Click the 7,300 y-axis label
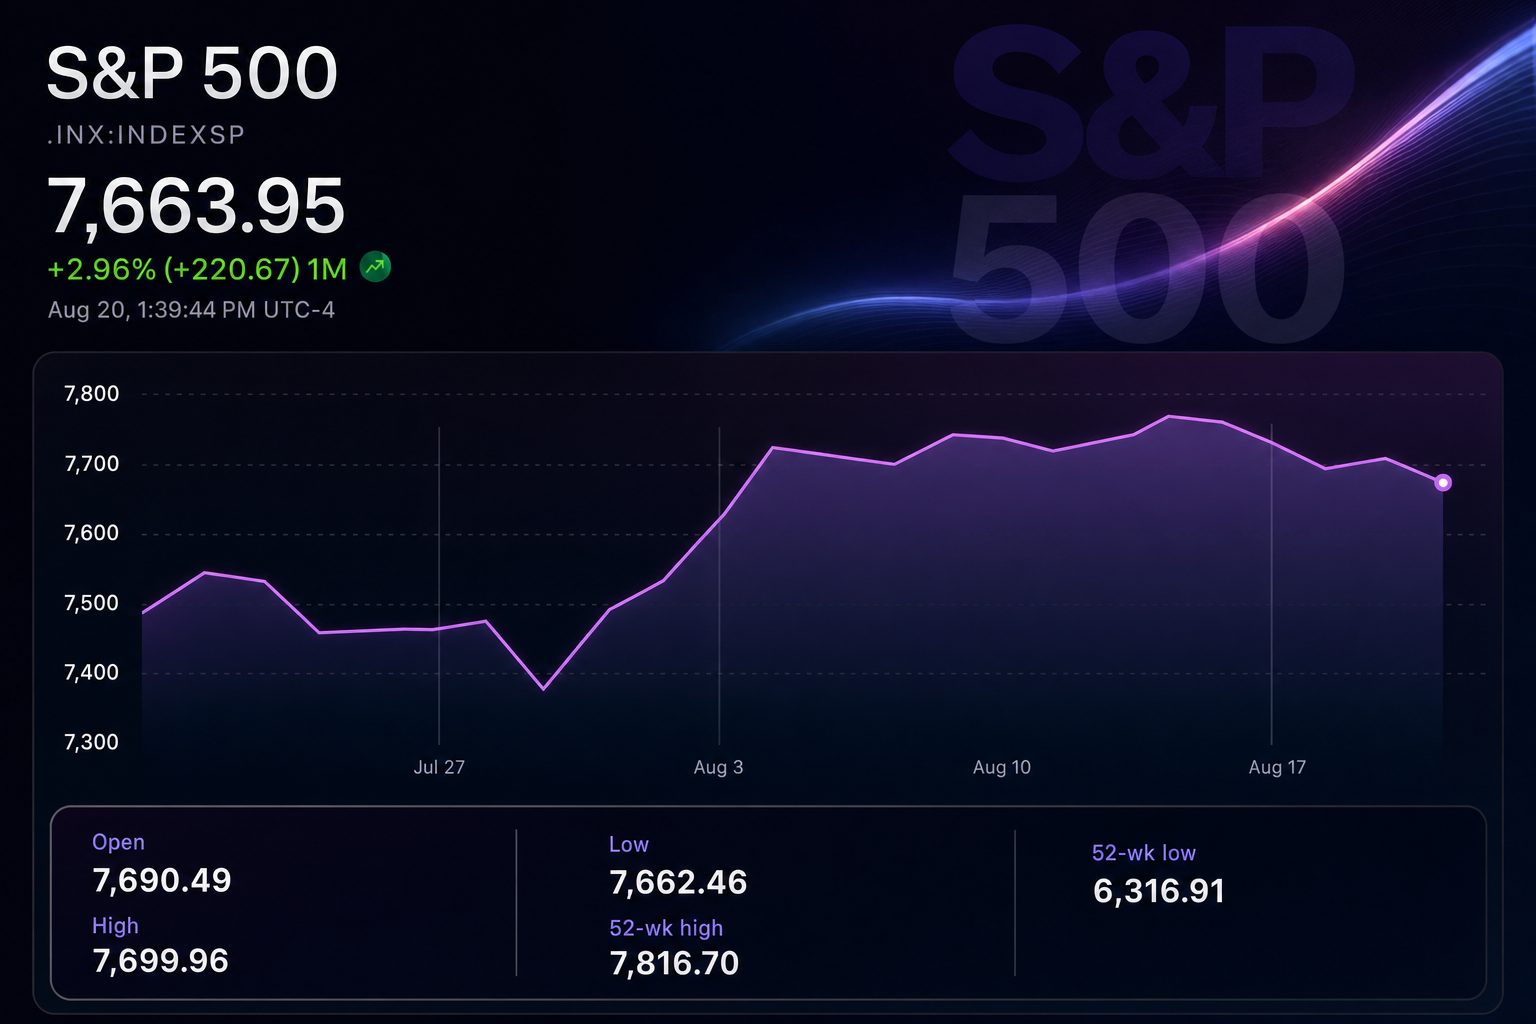 coord(91,742)
